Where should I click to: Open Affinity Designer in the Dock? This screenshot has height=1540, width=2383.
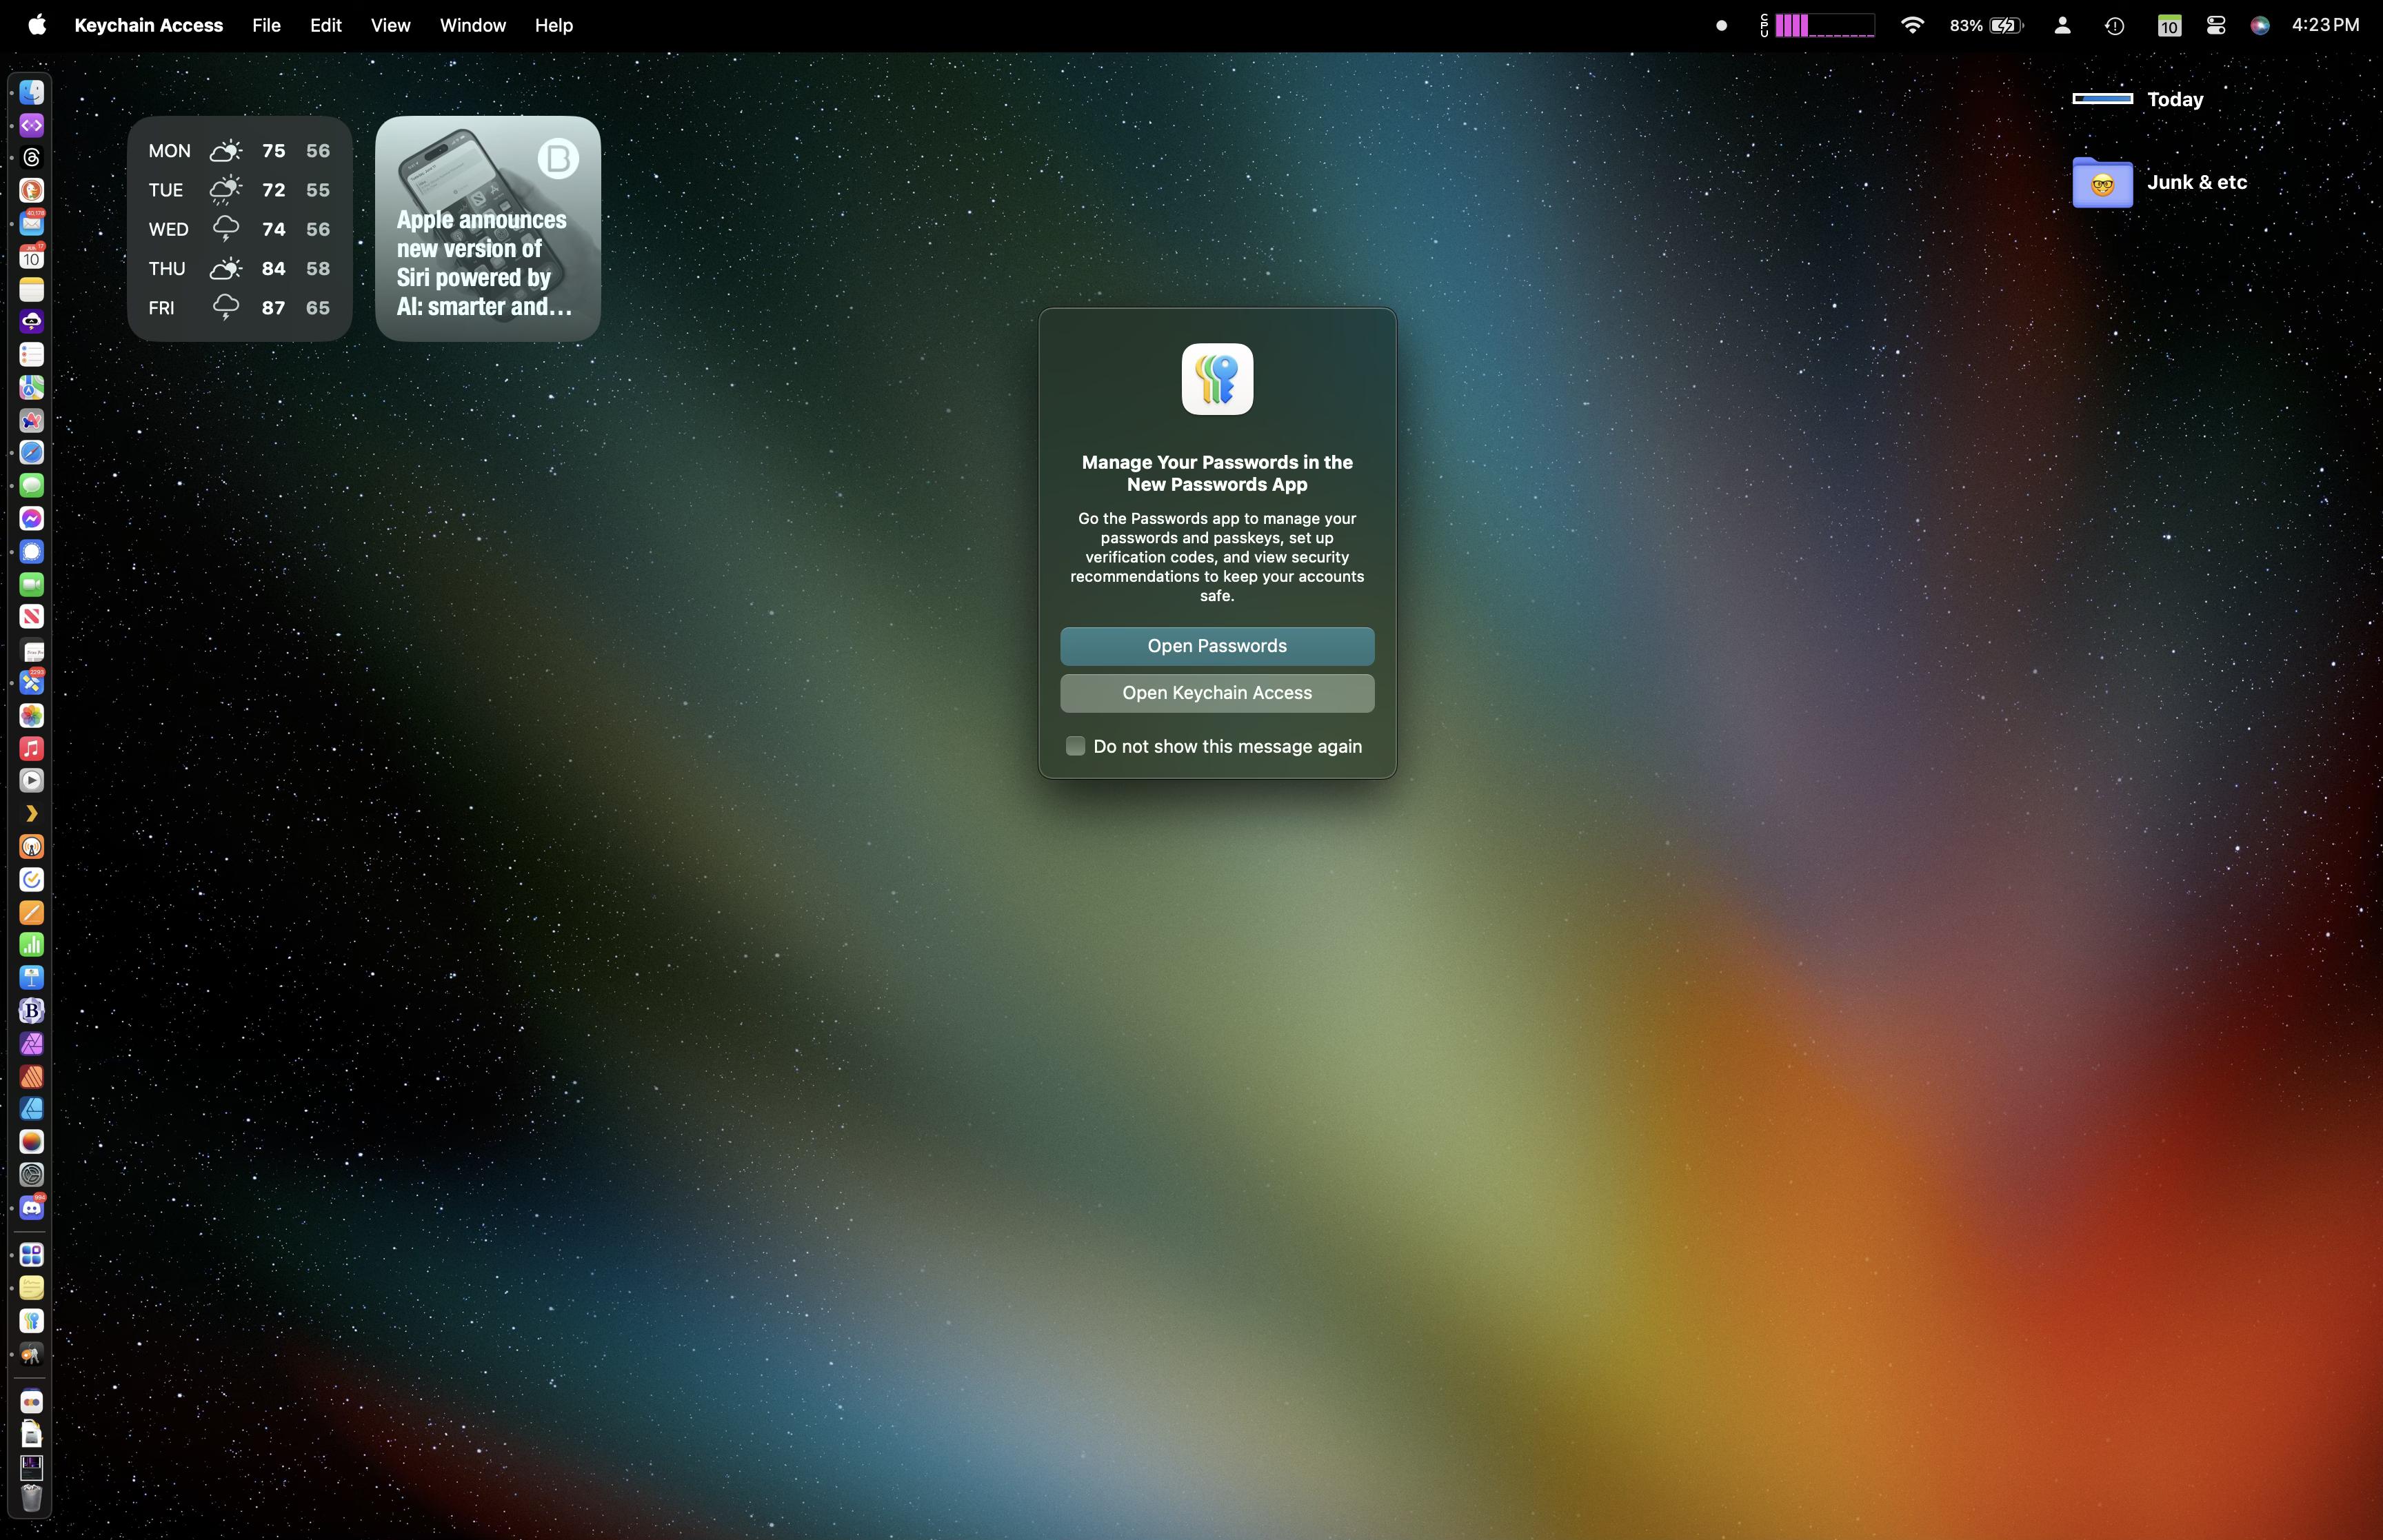pyautogui.click(x=32, y=1109)
